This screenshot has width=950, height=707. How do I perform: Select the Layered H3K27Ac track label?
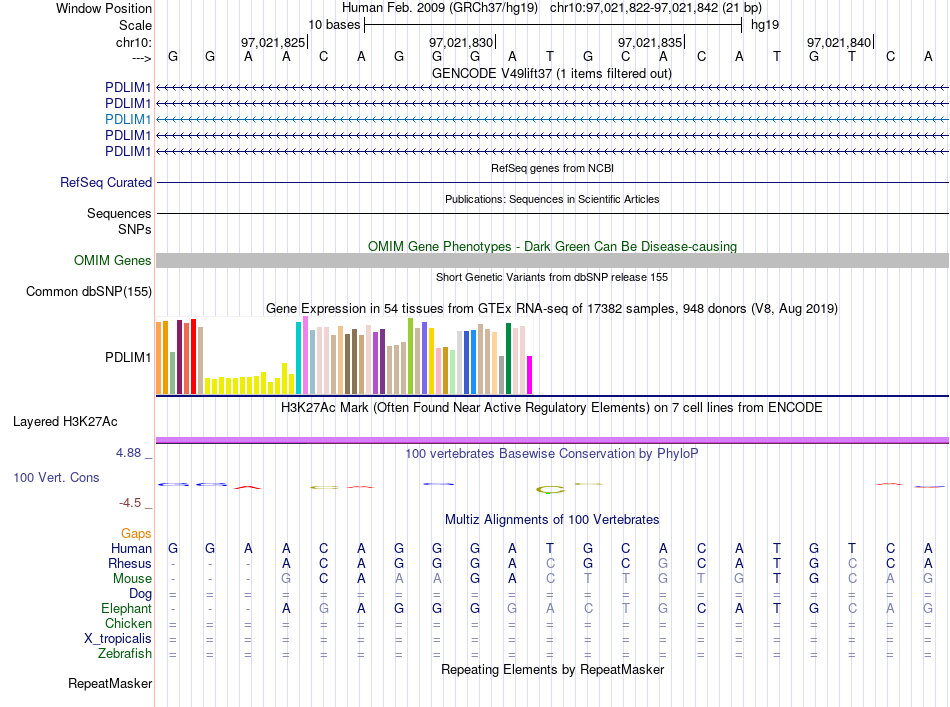pyautogui.click(x=65, y=422)
